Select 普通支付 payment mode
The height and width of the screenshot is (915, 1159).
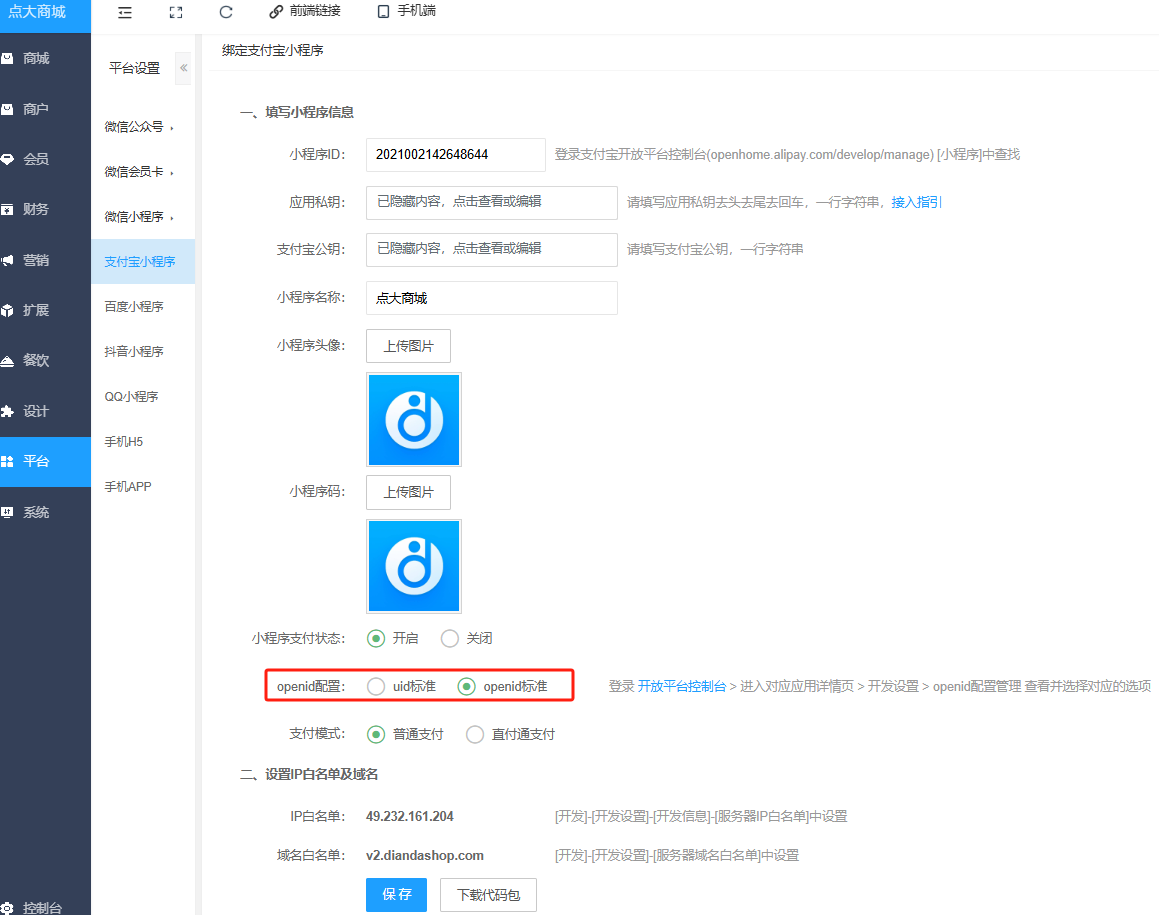pos(376,735)
